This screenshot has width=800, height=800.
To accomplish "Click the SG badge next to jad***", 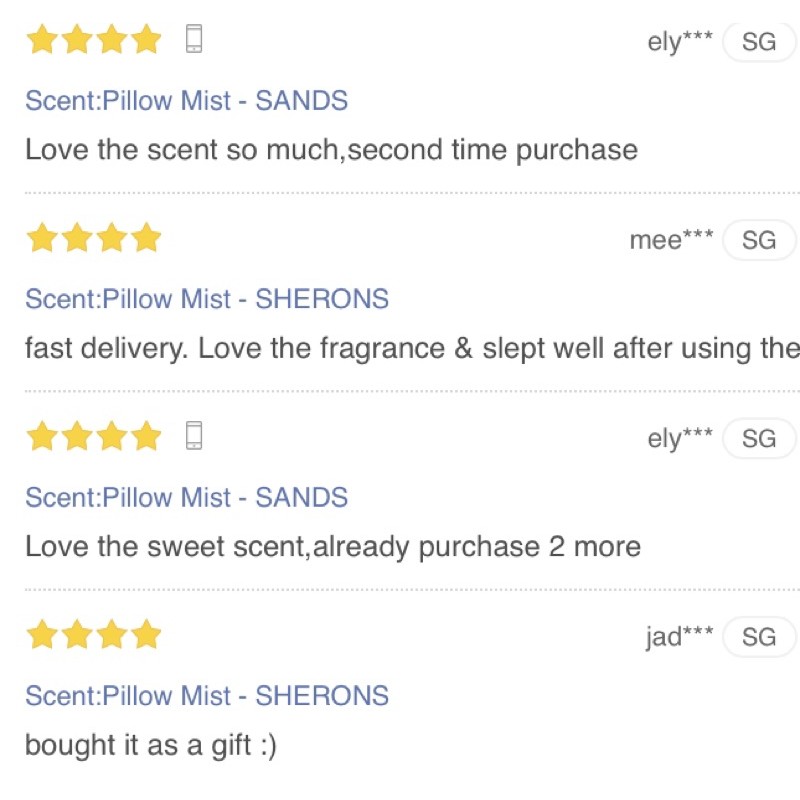I will click(x=759, y=637).
